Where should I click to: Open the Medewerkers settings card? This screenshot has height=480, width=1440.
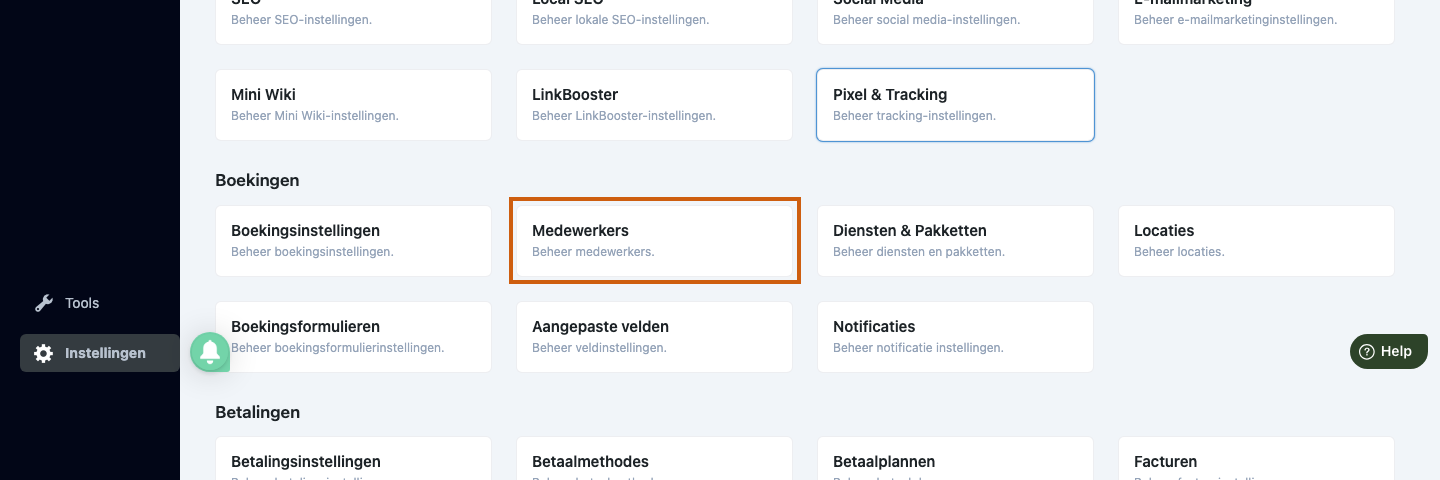pos(654,241)
